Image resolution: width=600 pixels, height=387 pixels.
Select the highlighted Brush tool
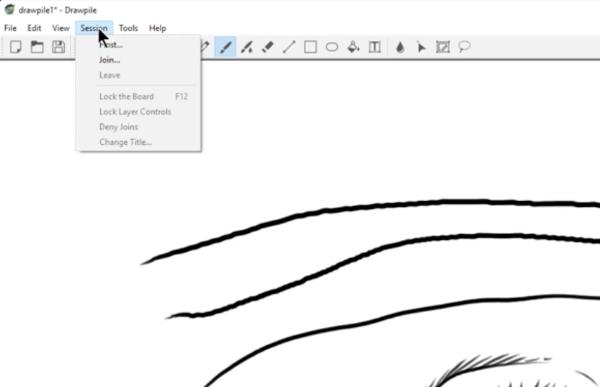[x=225, y=47]
